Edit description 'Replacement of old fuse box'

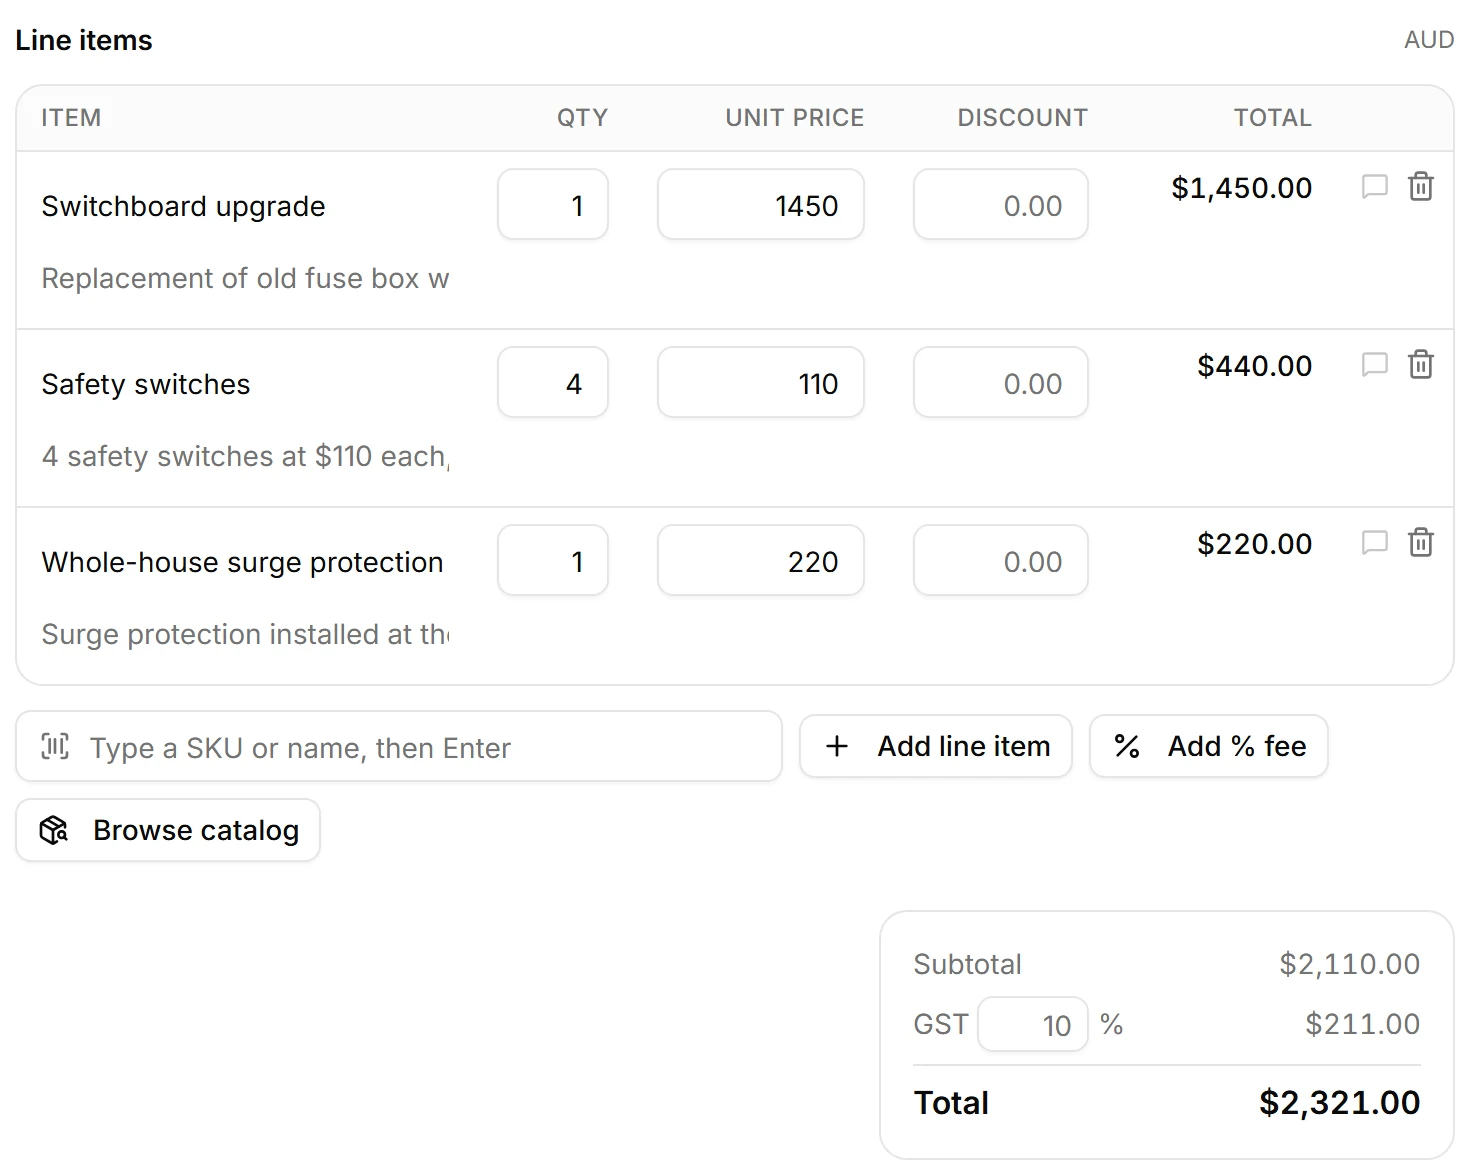[x=245, y=278]
